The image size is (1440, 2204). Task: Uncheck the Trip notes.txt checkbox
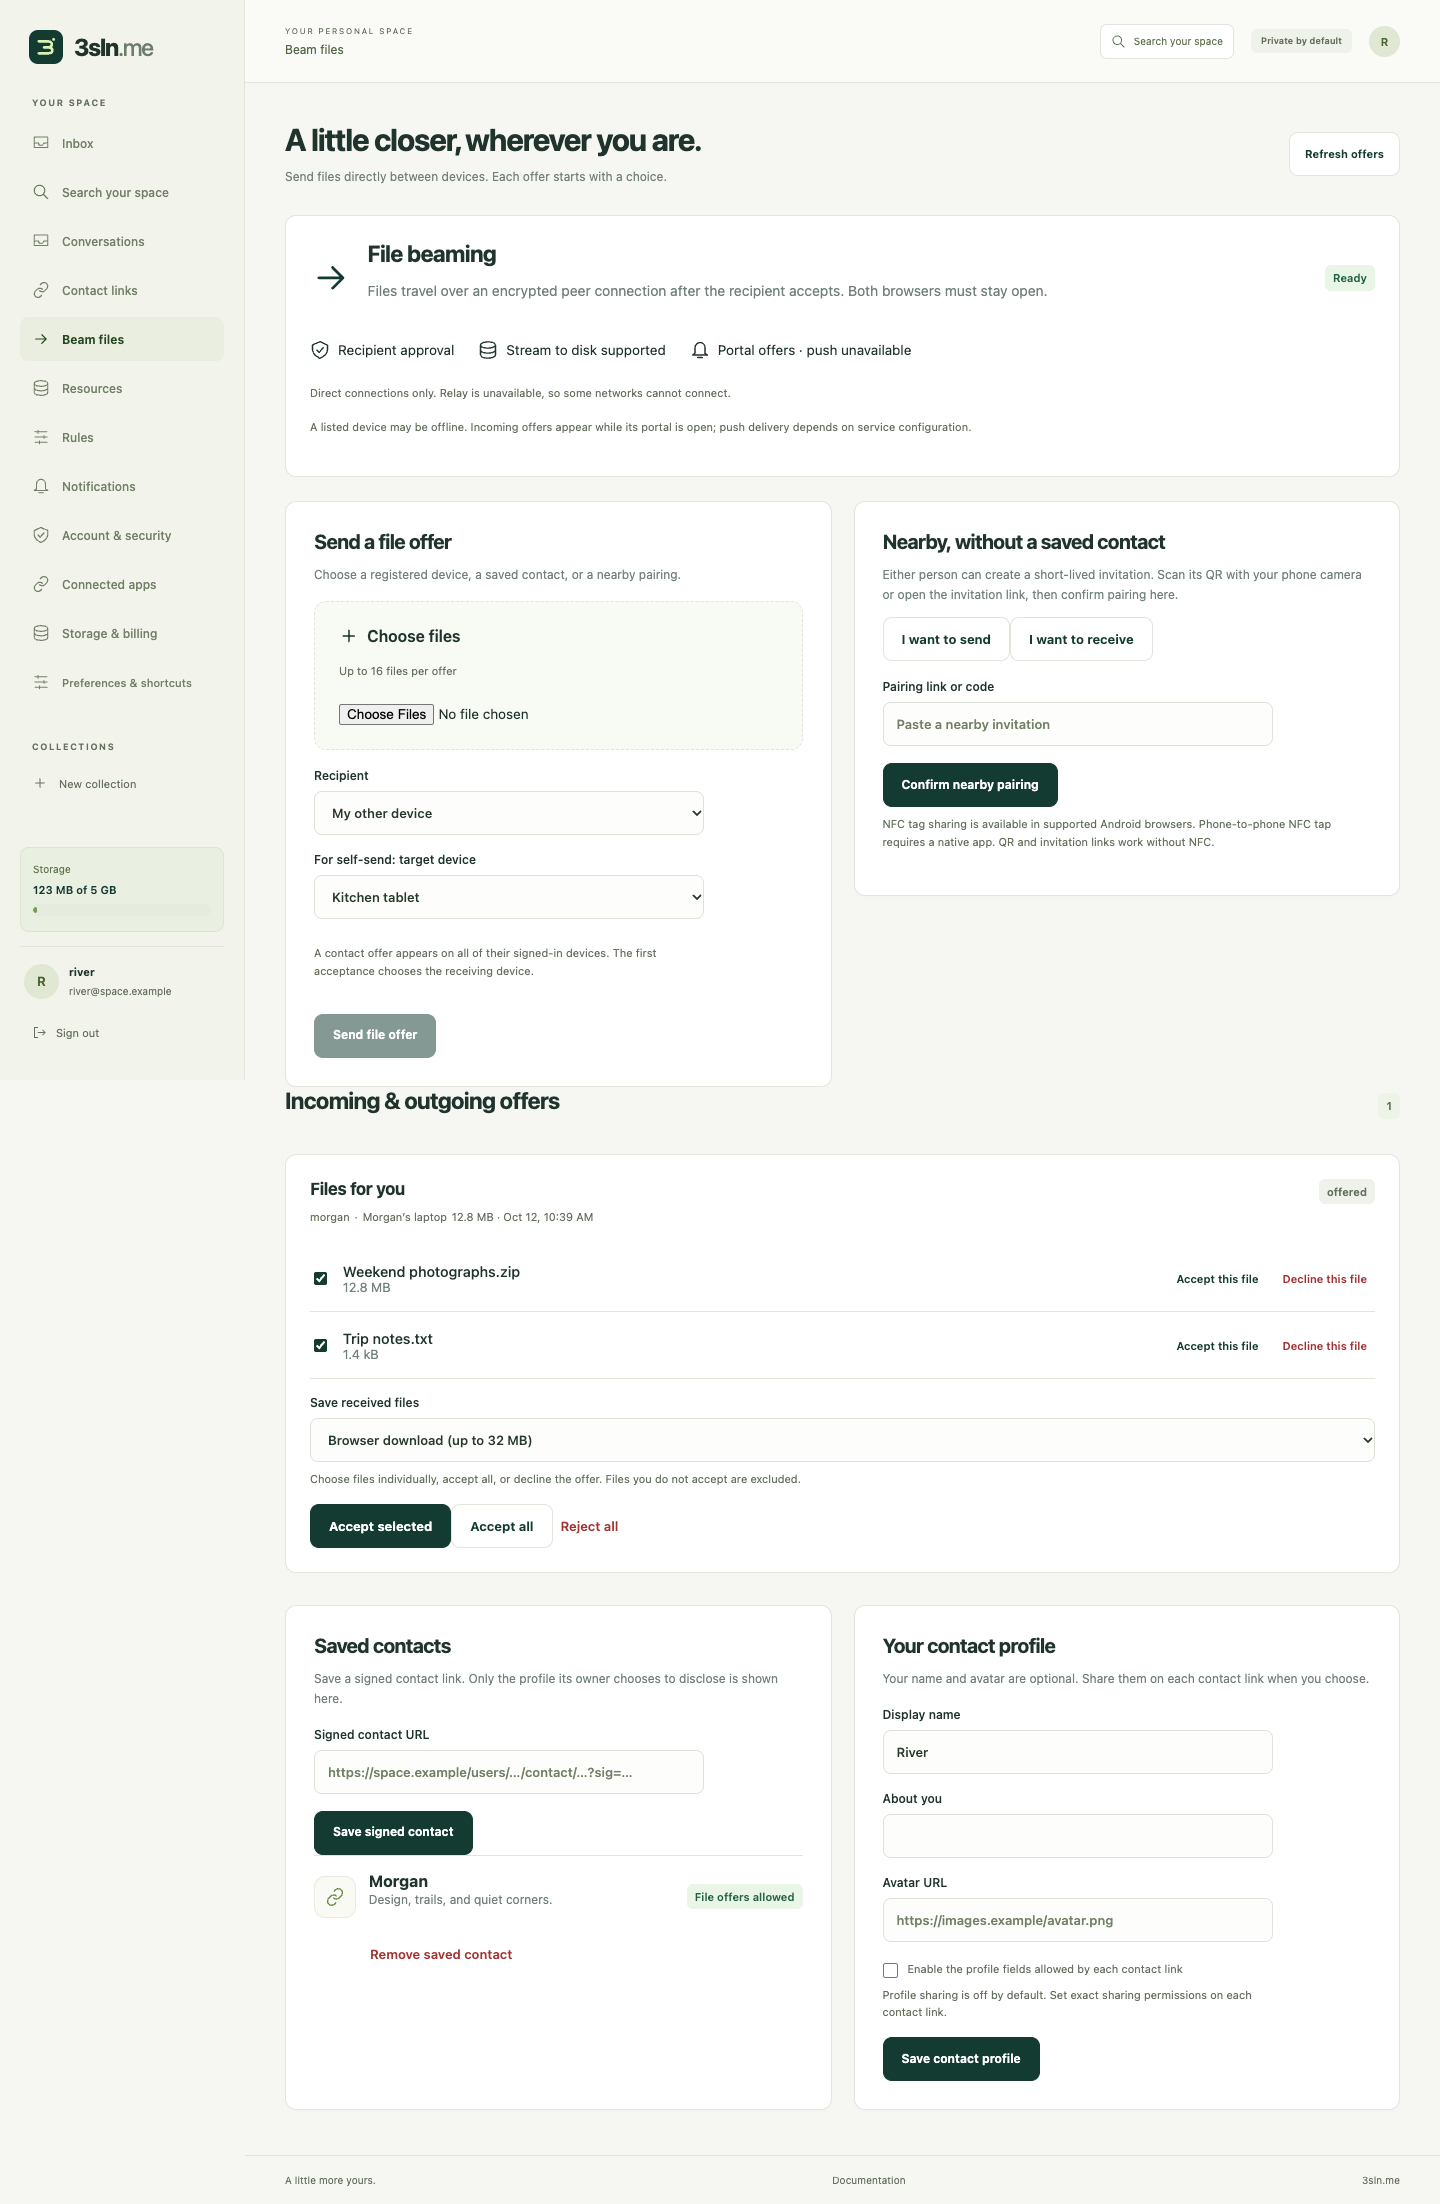pos(321,1346)
